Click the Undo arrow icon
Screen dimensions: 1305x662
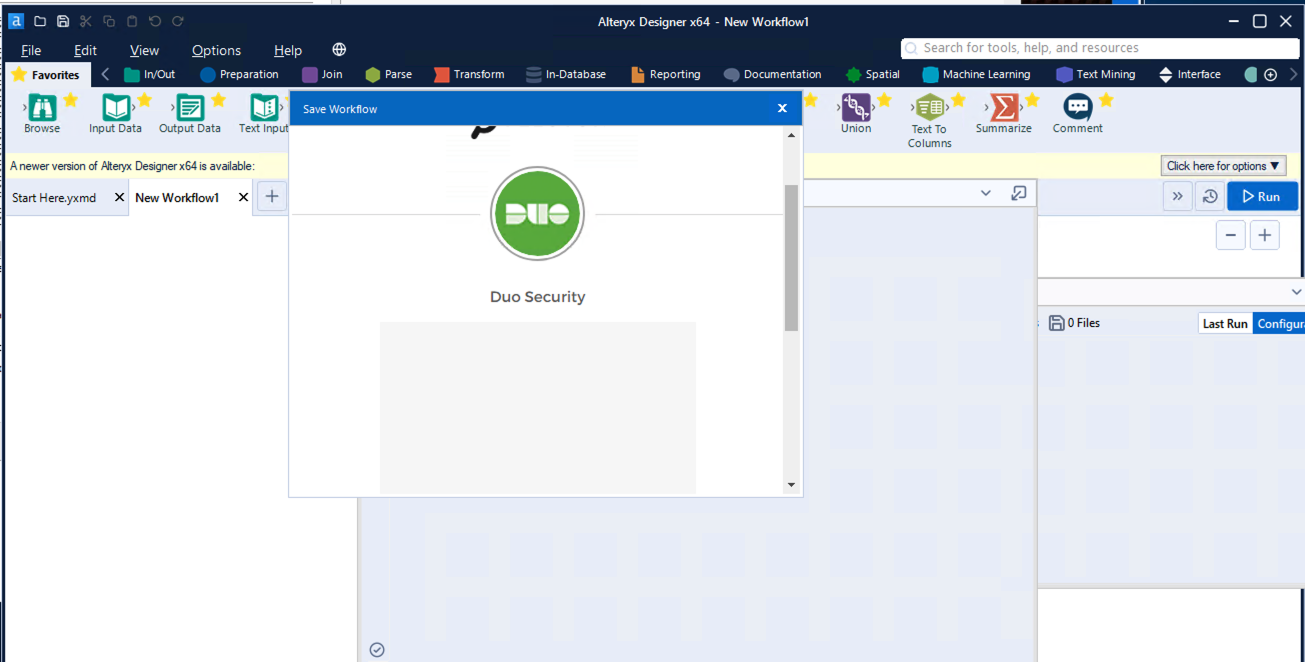[x=155, y=21]
